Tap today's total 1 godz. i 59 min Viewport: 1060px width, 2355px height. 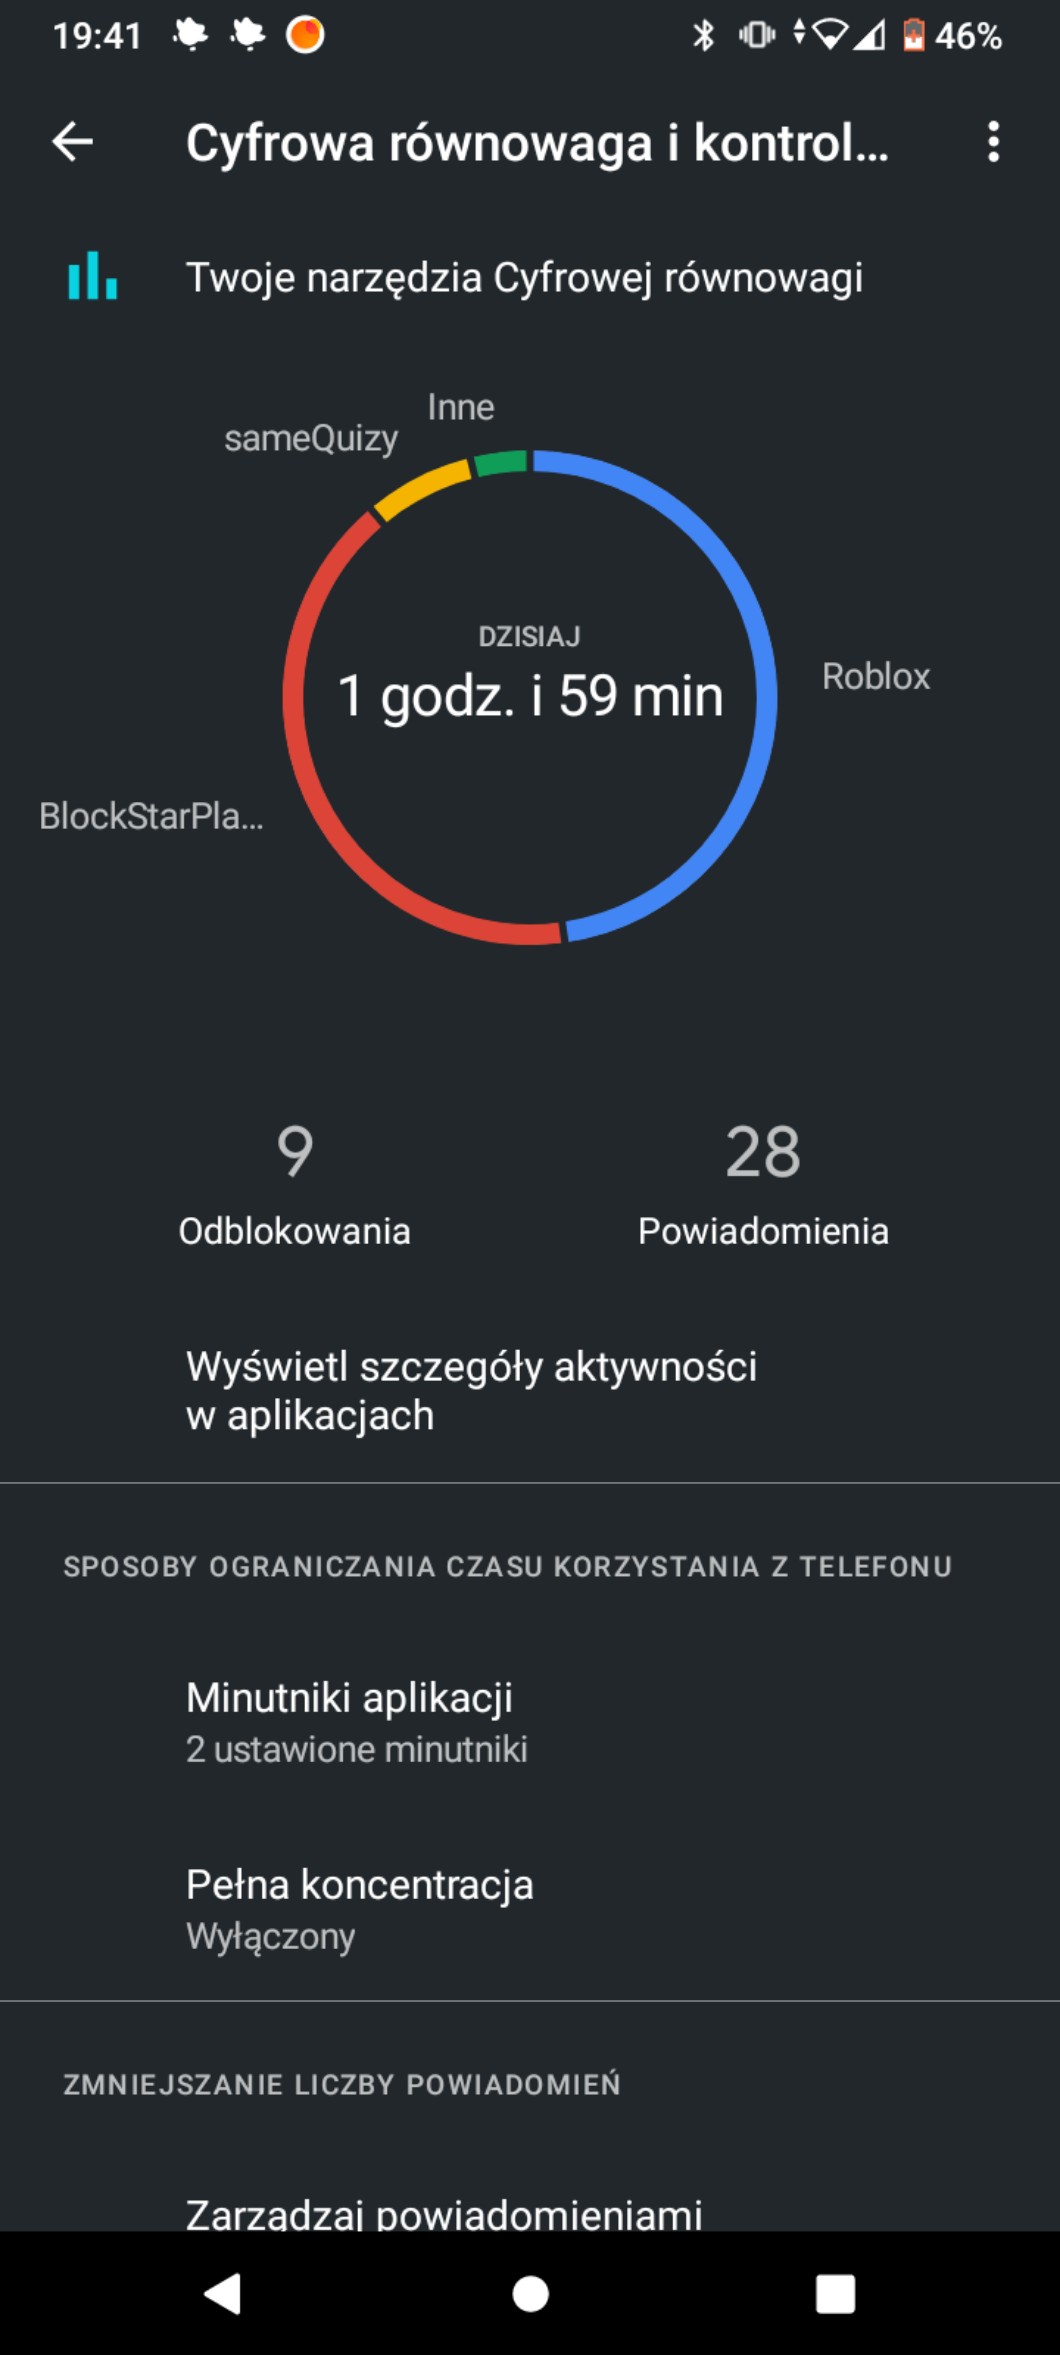point(530,695)
